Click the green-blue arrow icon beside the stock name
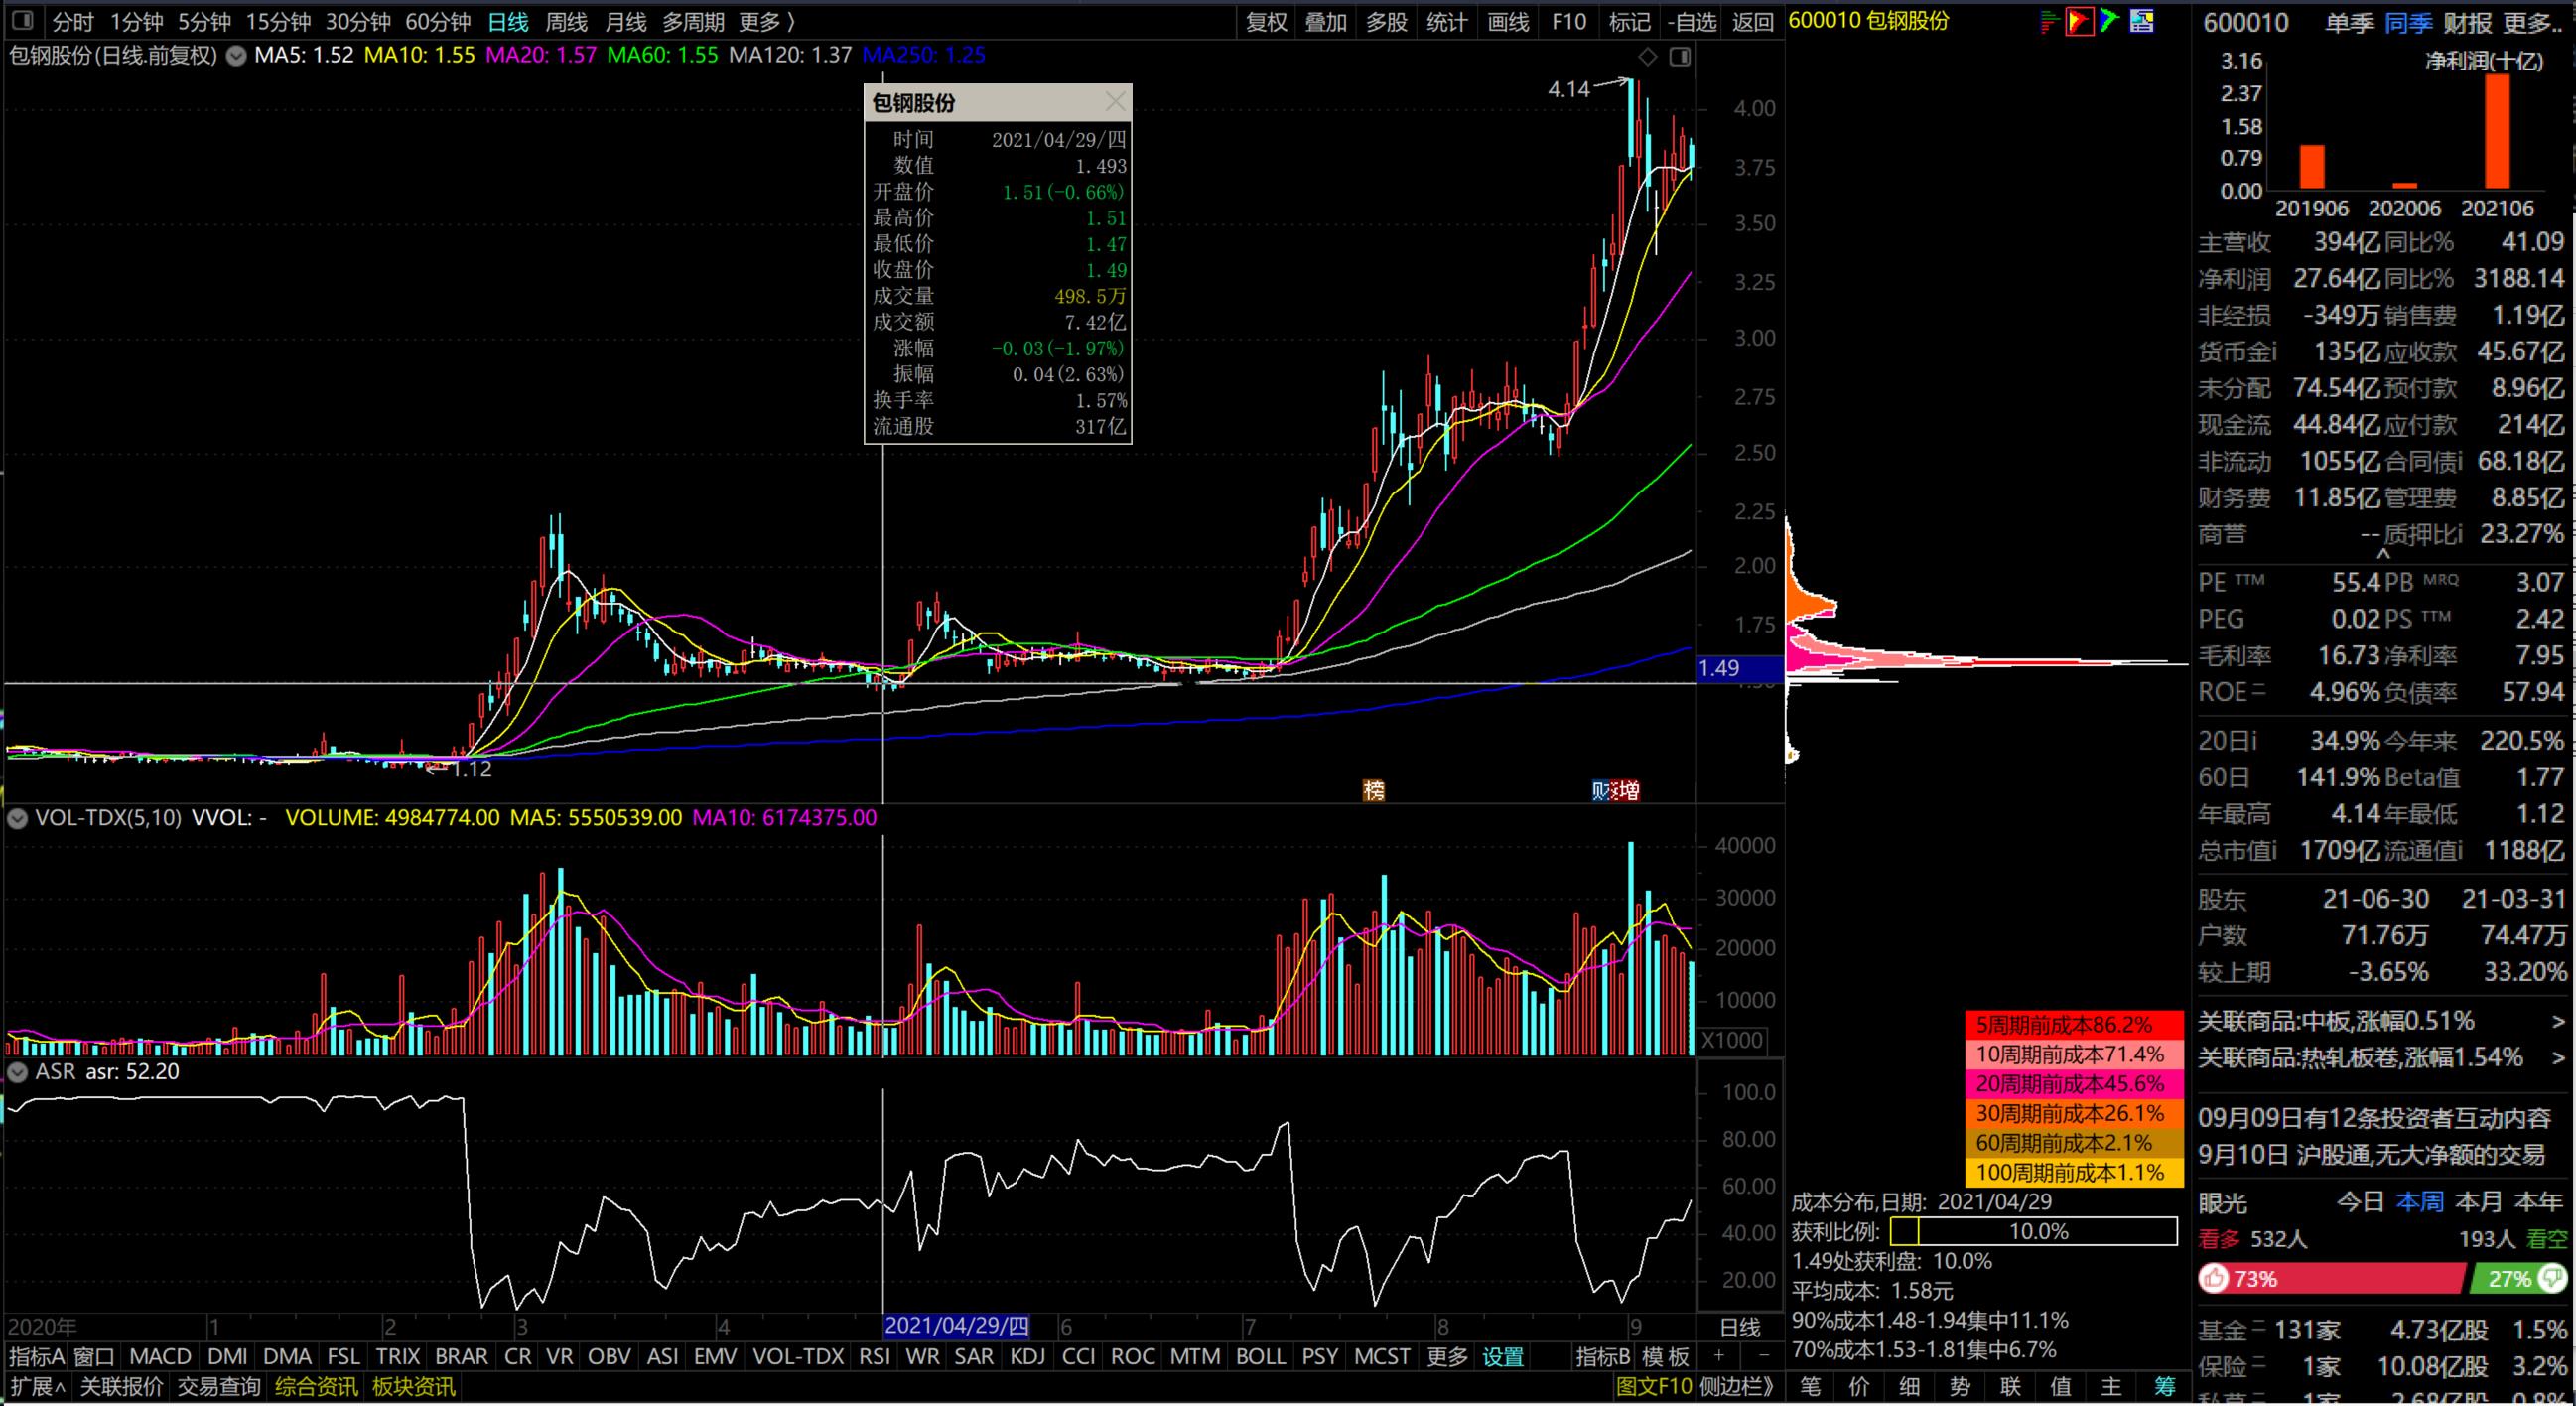 2110,21
